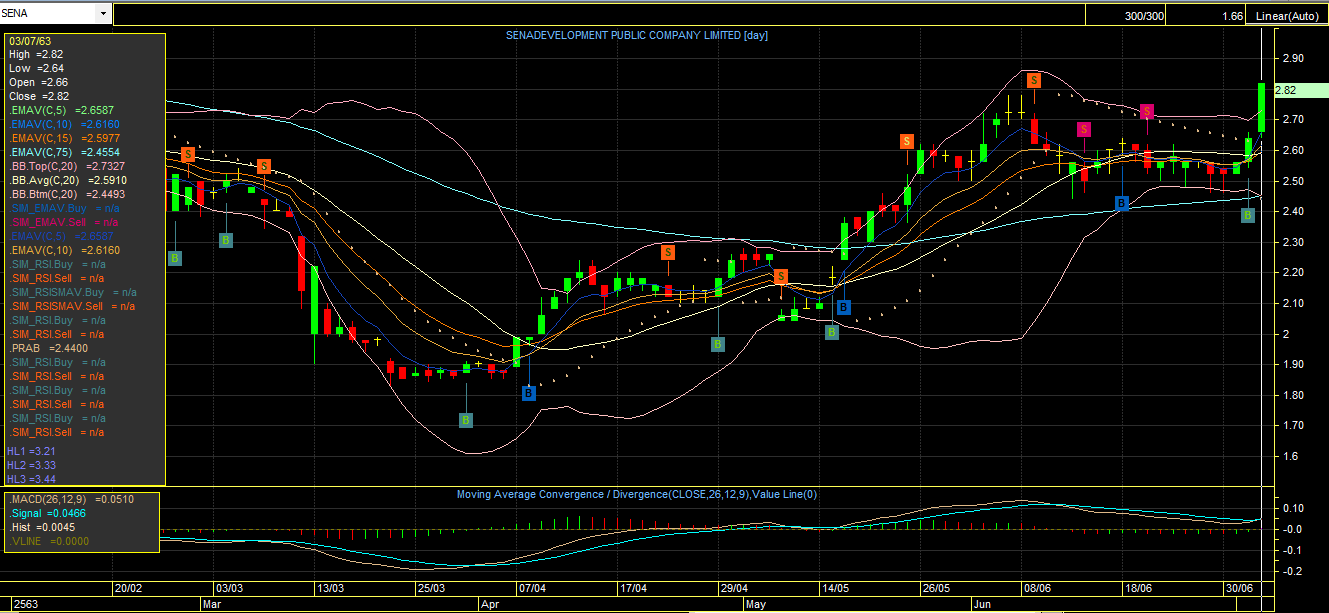Click the HL3 =3.44 legend line
Viewport: 1329px width, 613px height.
pos(31,478)
